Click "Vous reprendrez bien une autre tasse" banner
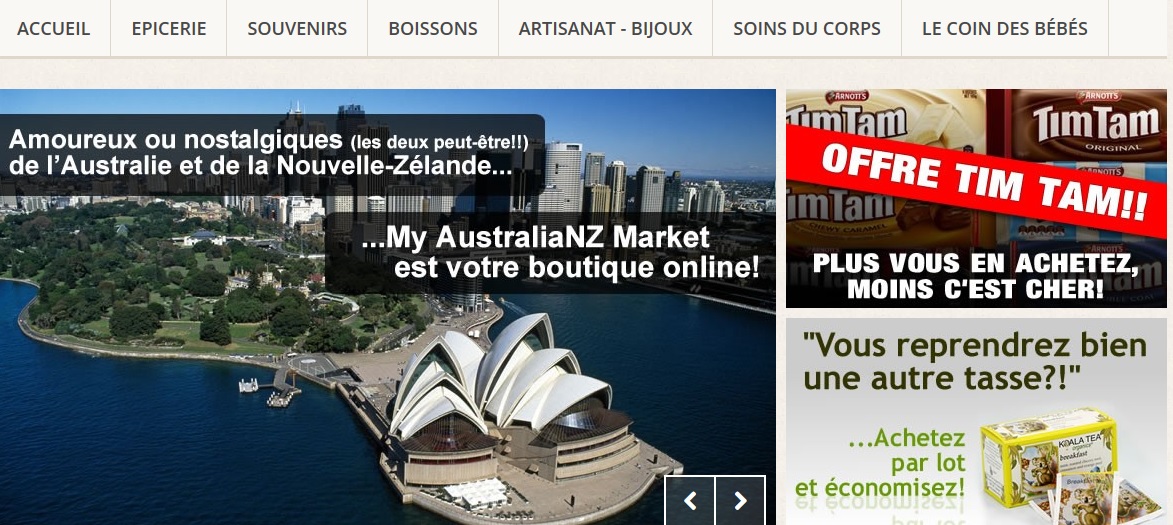Viewport: 1173px width, 525px height. click(975, 361)
